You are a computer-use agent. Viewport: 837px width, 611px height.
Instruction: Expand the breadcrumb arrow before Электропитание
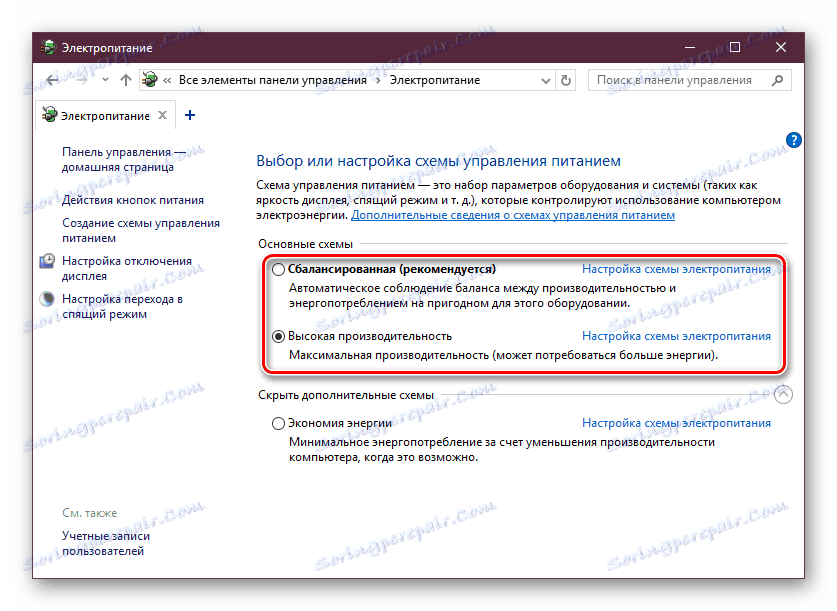coord(378,81)
